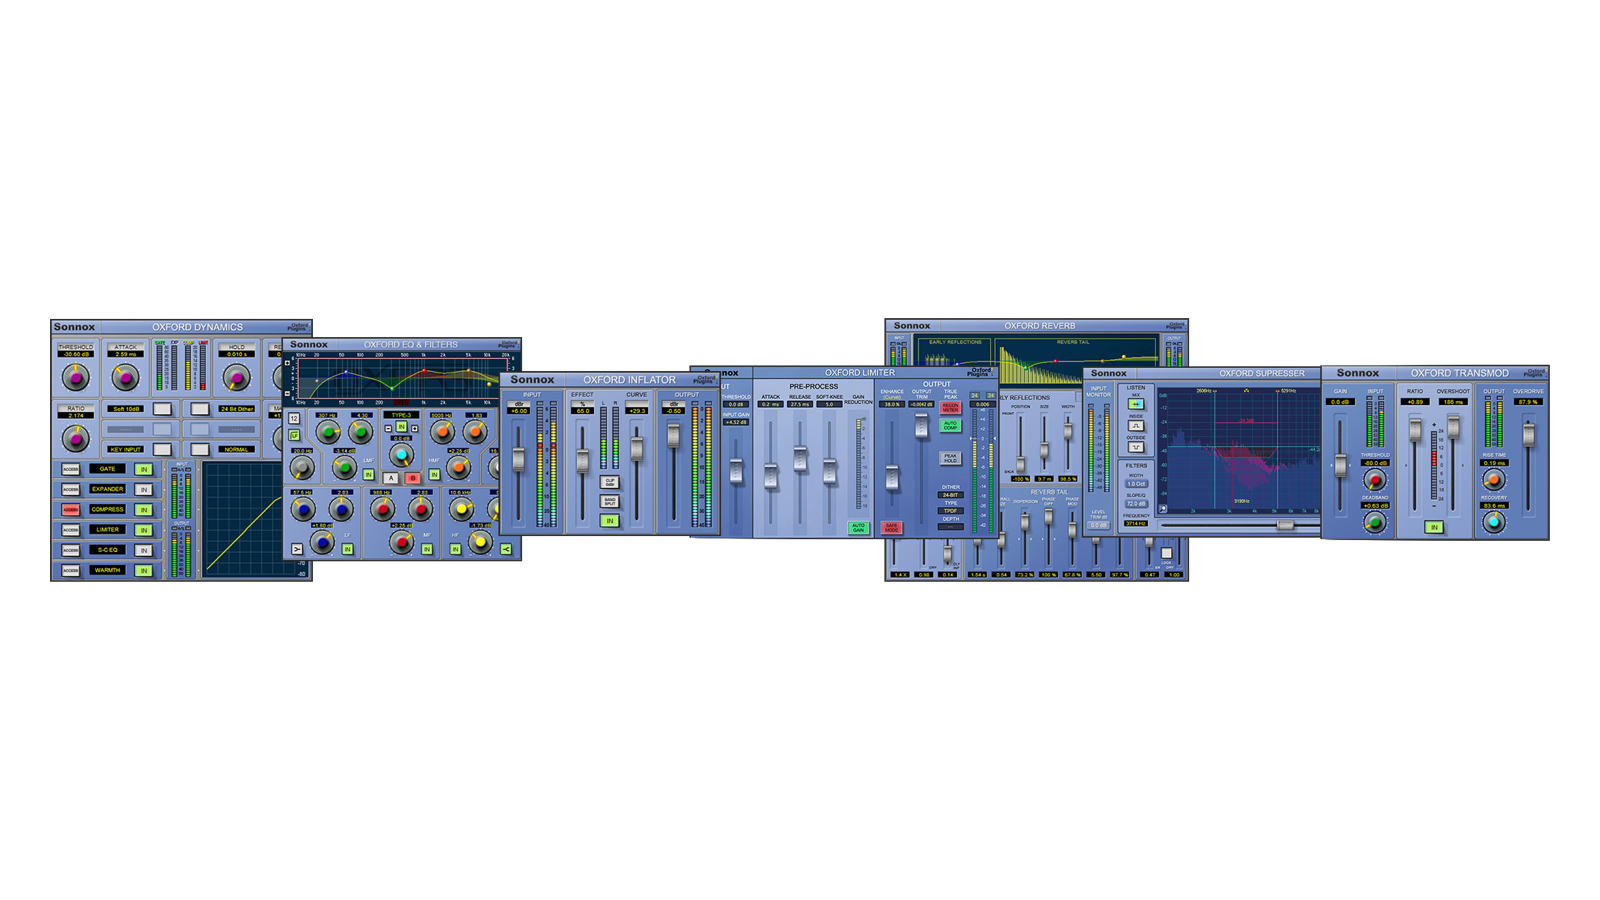Toggle the EXPANDER IN button

point(143,490)
